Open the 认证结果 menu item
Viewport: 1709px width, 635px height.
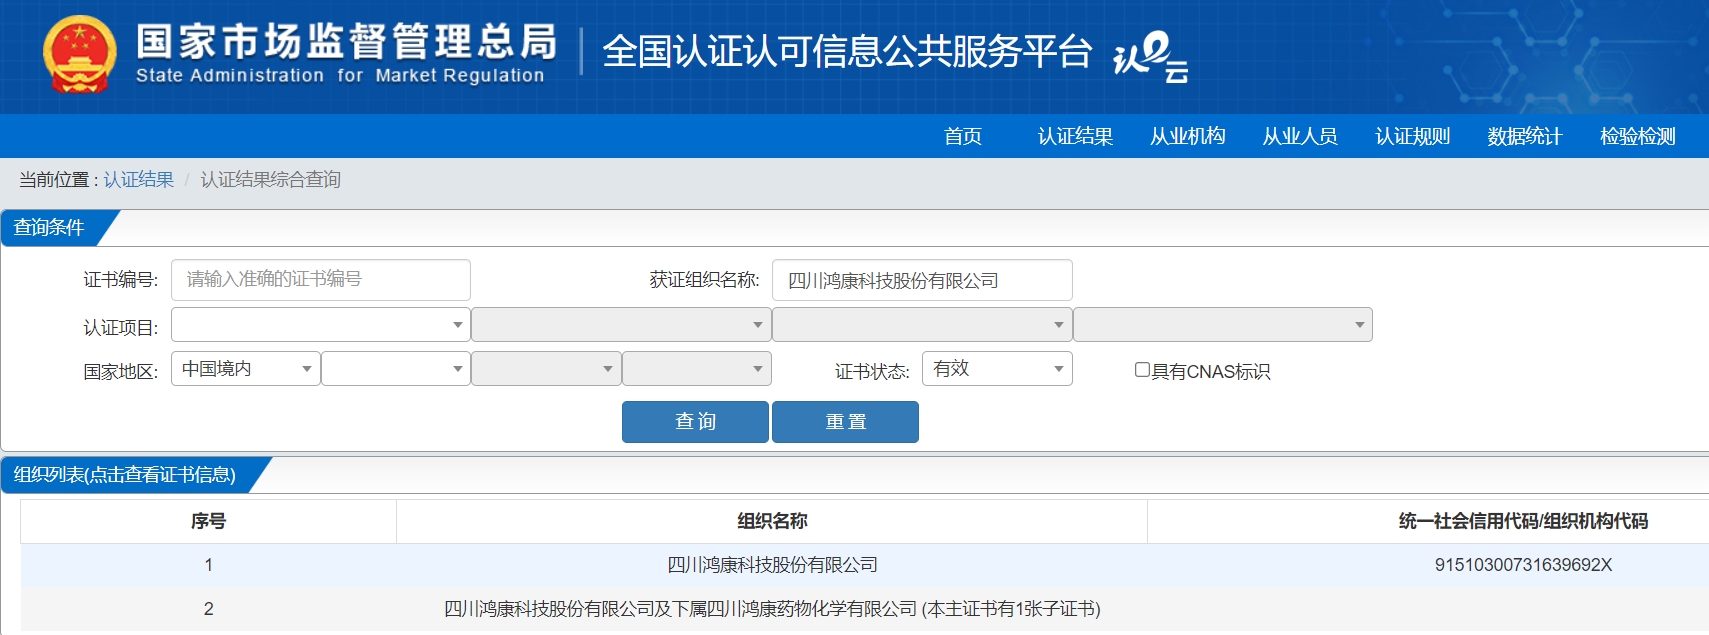click(1075, 136)
